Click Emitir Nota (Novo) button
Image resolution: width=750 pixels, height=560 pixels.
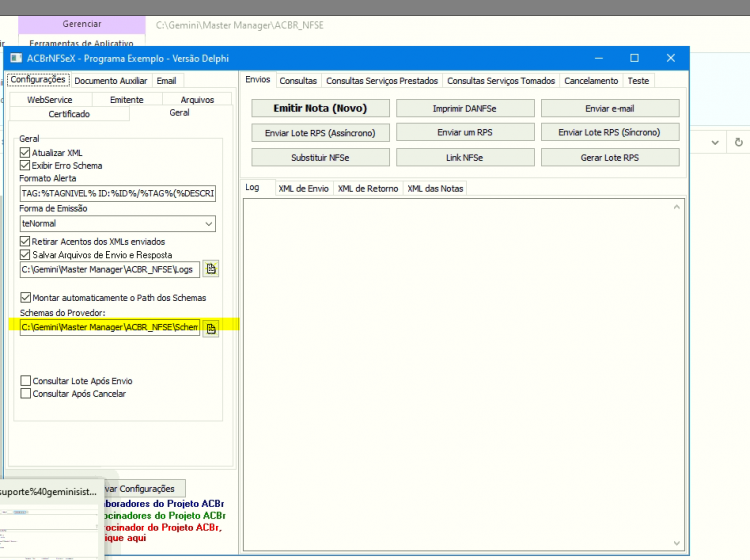coord(320,108)
